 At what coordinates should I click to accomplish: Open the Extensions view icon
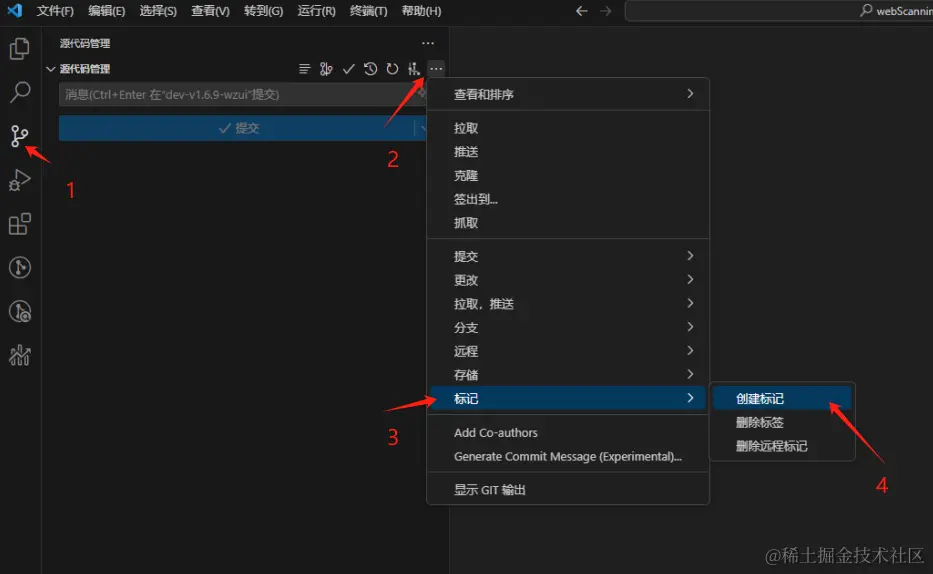coord(20,224)
